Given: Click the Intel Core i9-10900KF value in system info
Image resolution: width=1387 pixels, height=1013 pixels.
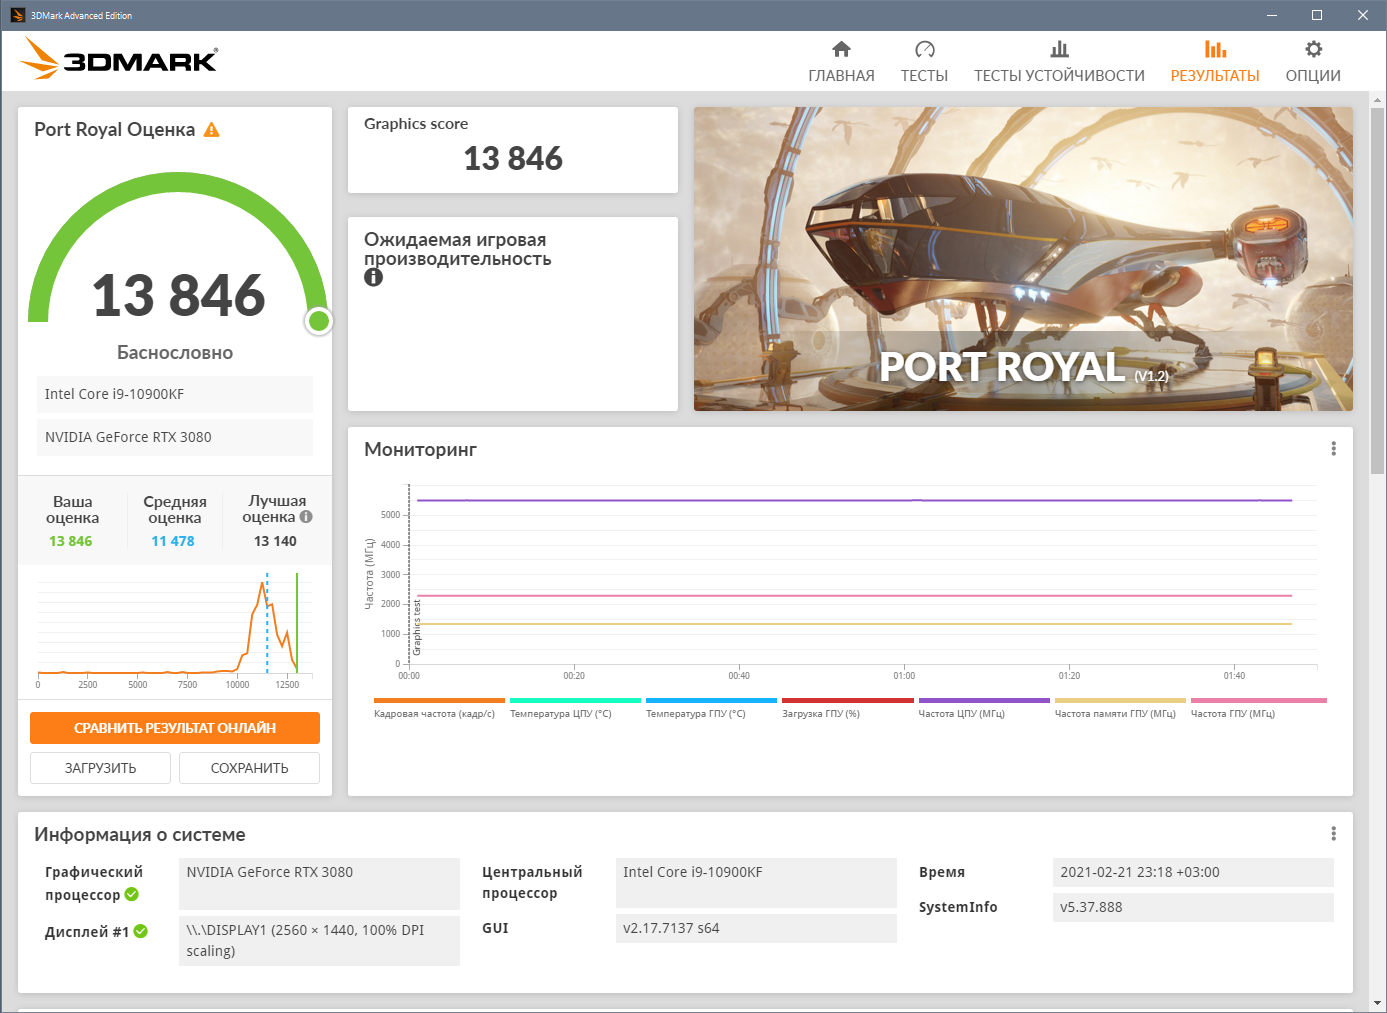Looking at the screenshot, I should (756, 883).
